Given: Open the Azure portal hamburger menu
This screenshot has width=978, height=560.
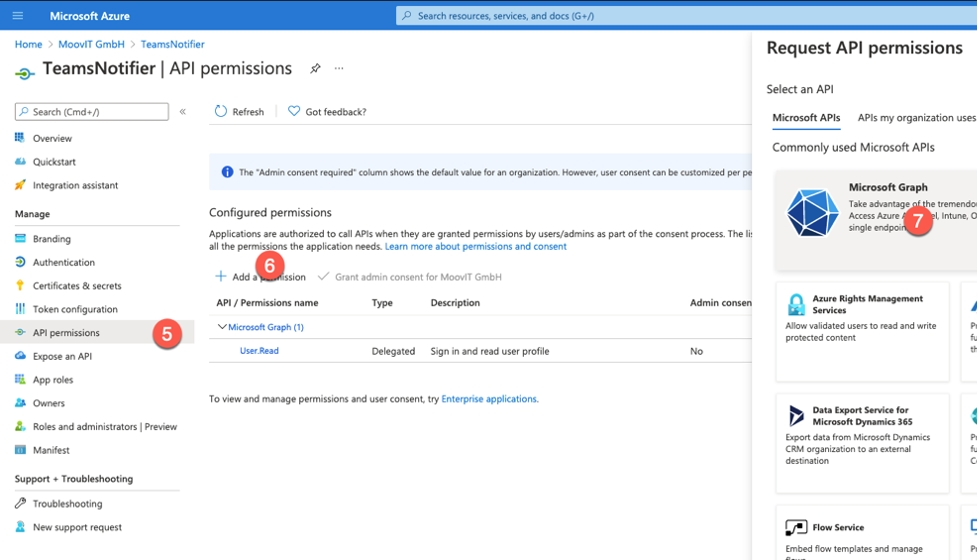Looking at the screenshot, I should coord(17,16).
